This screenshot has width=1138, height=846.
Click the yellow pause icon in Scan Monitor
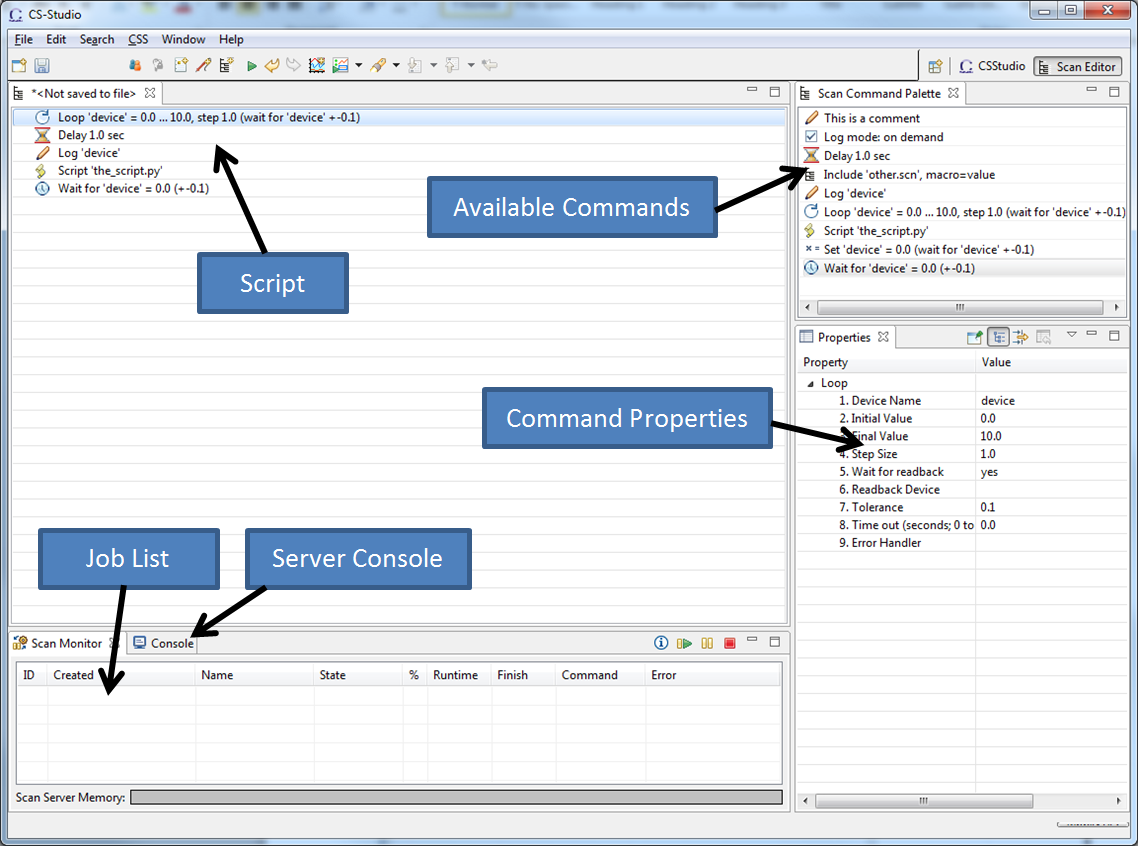pyautogui.click(x=707, y=643)
